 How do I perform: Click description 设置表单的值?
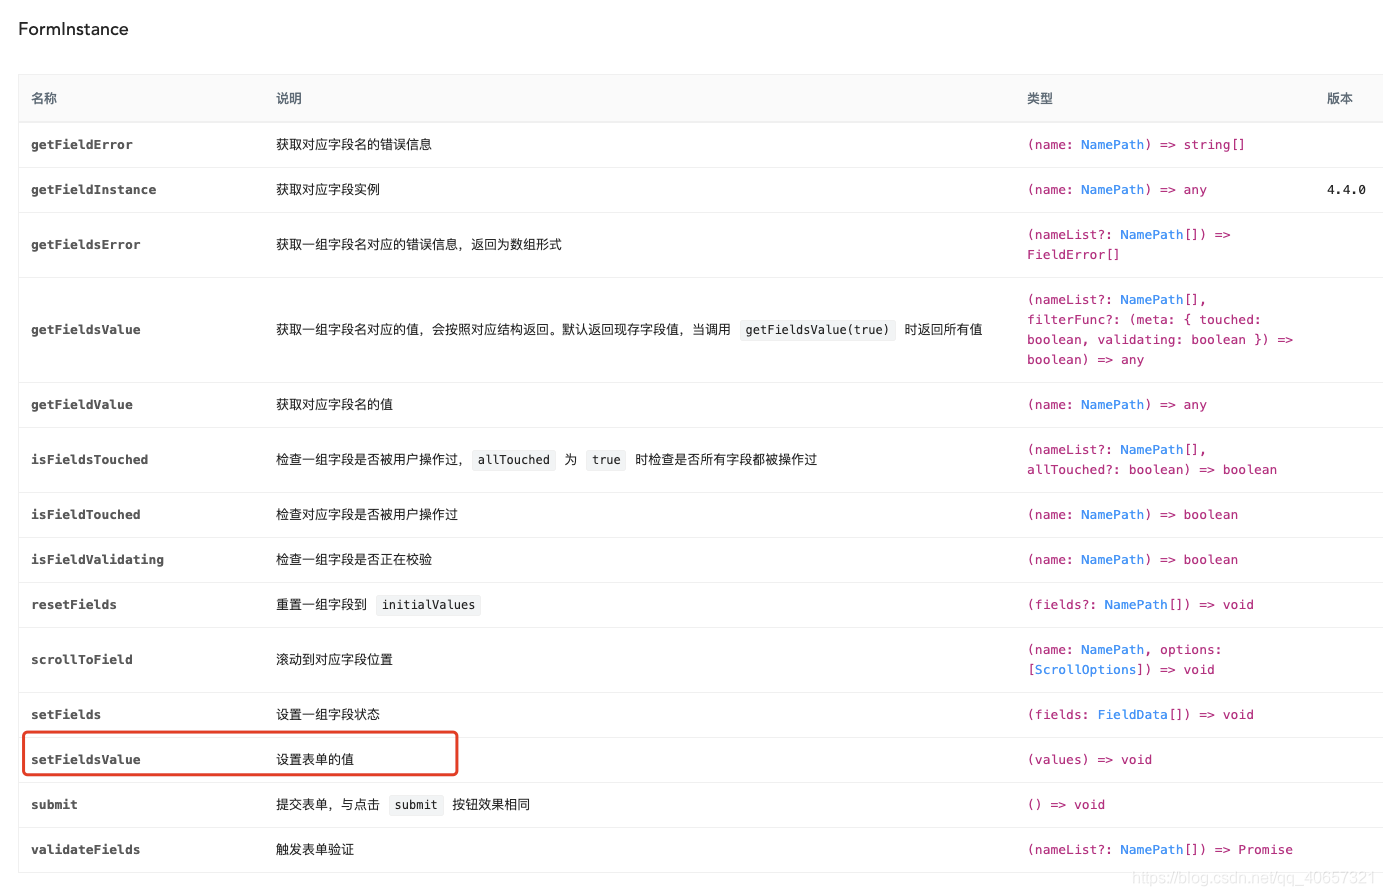pos(315,760)
